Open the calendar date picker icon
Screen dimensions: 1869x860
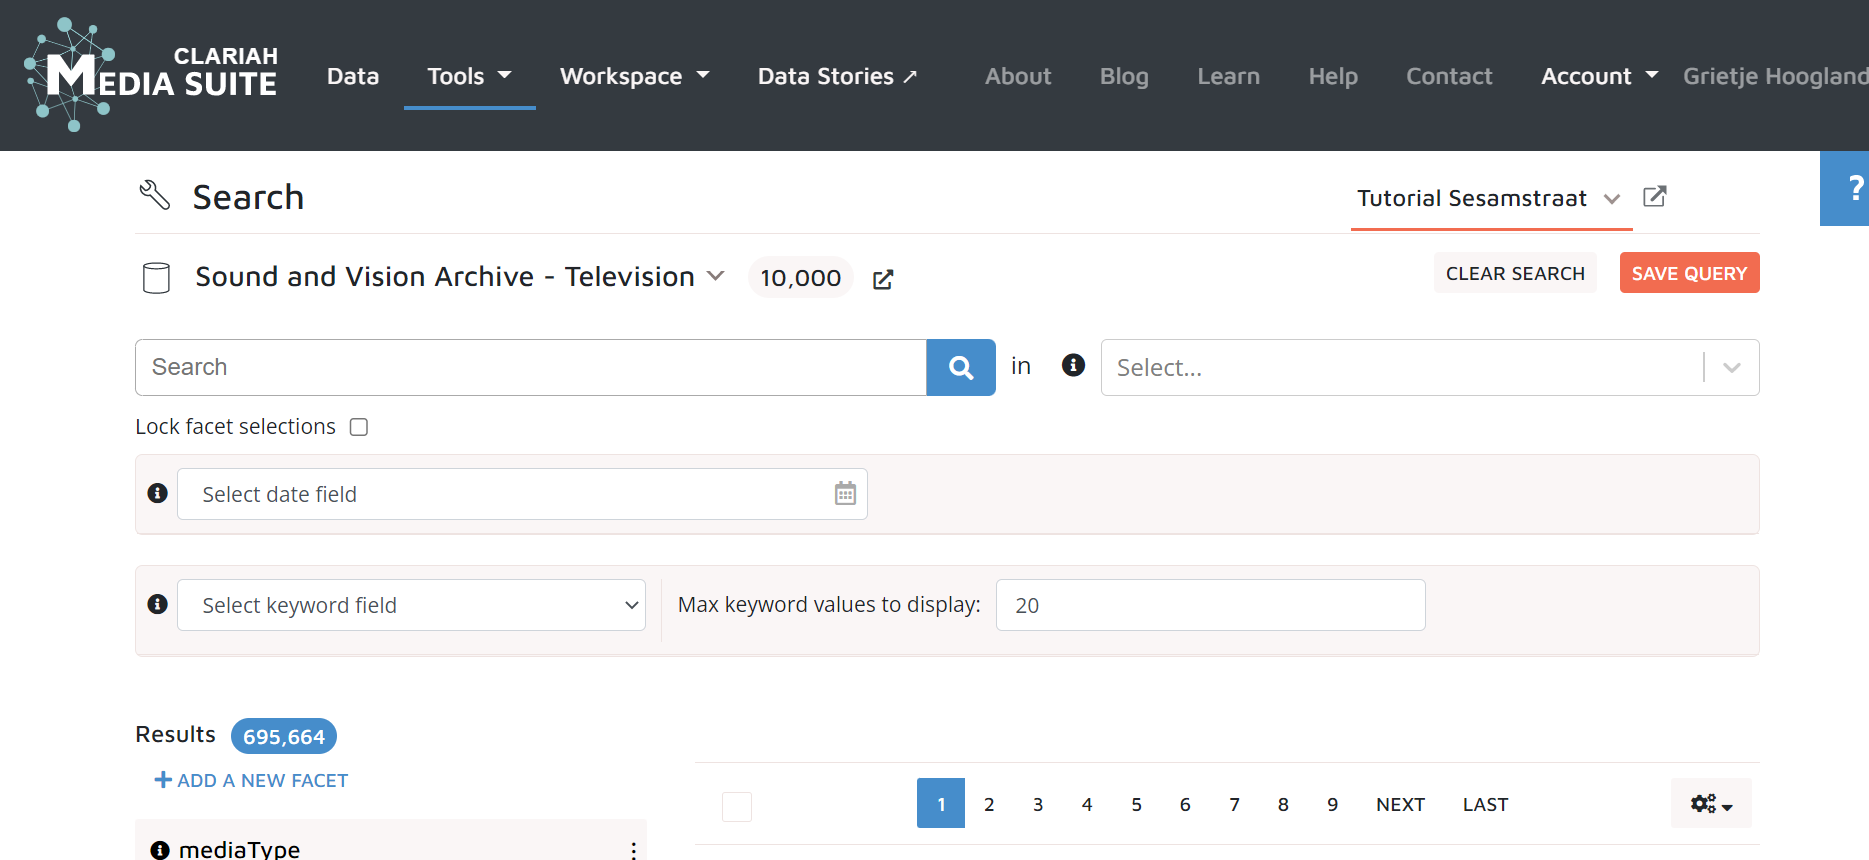coord(845,494)
